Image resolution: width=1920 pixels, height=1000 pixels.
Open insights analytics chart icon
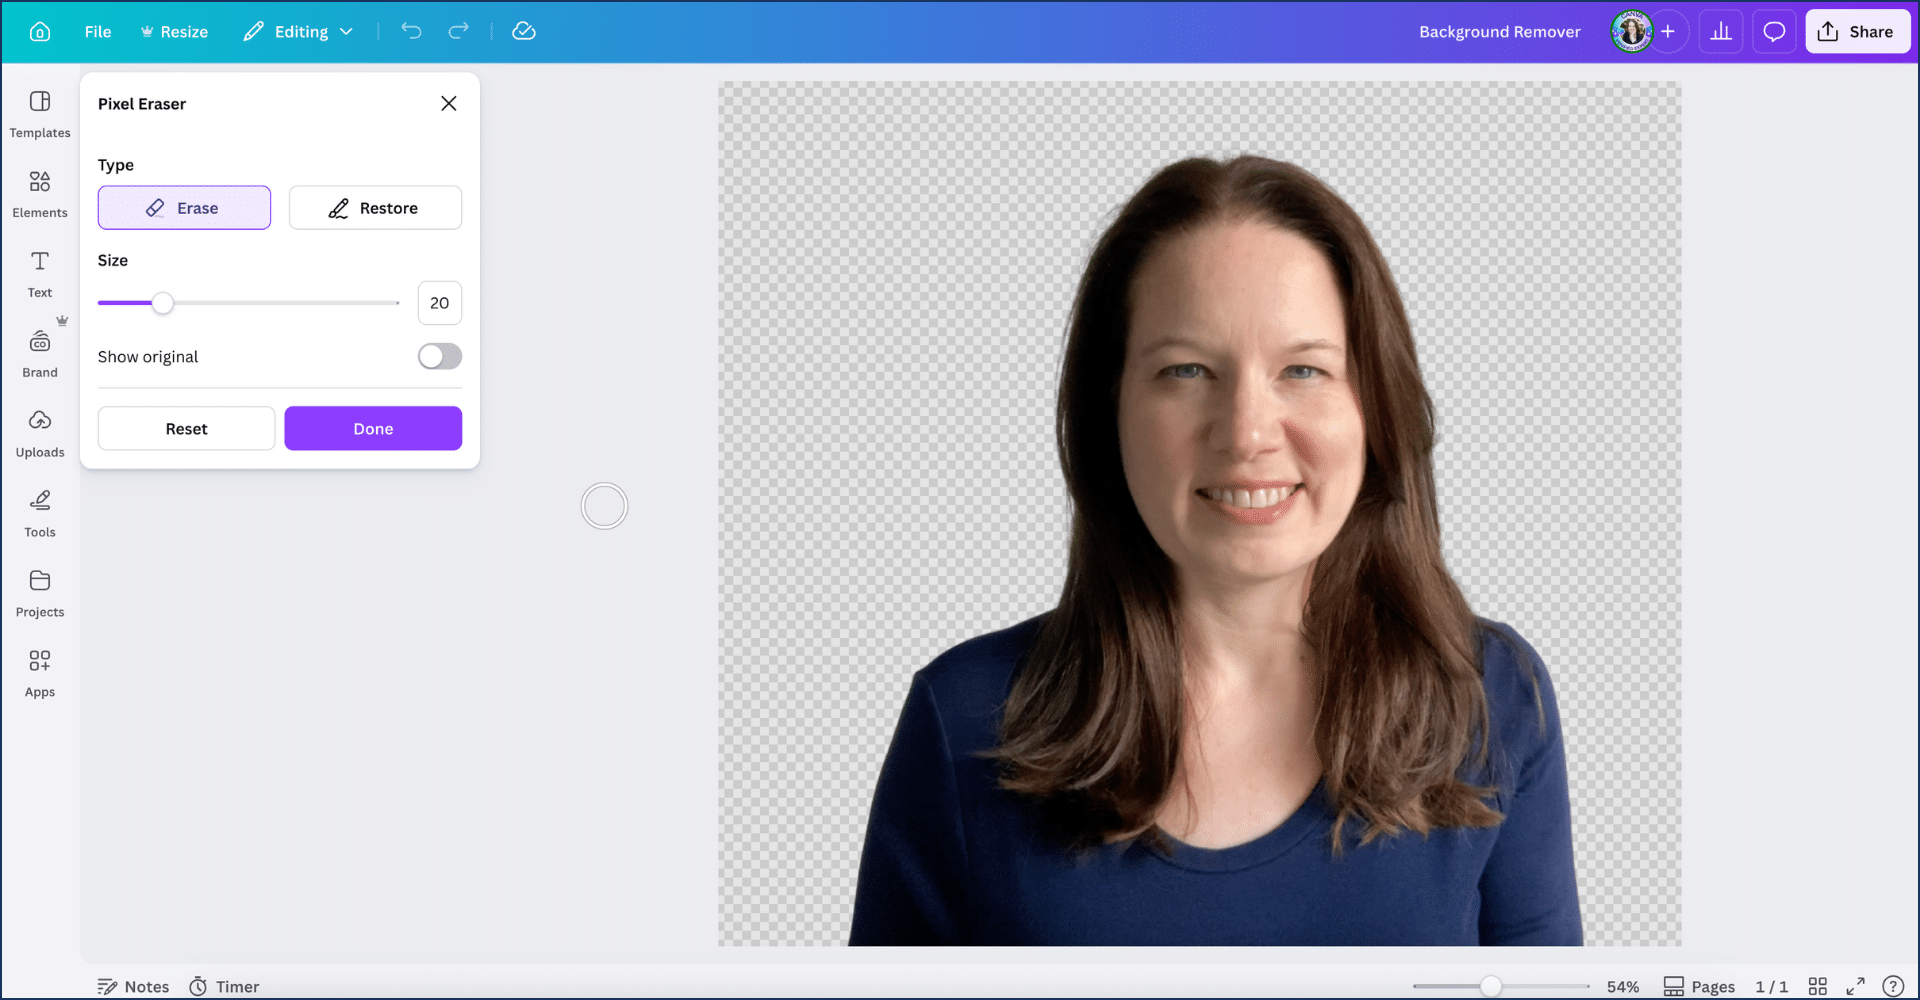[x=1721, y=32]
